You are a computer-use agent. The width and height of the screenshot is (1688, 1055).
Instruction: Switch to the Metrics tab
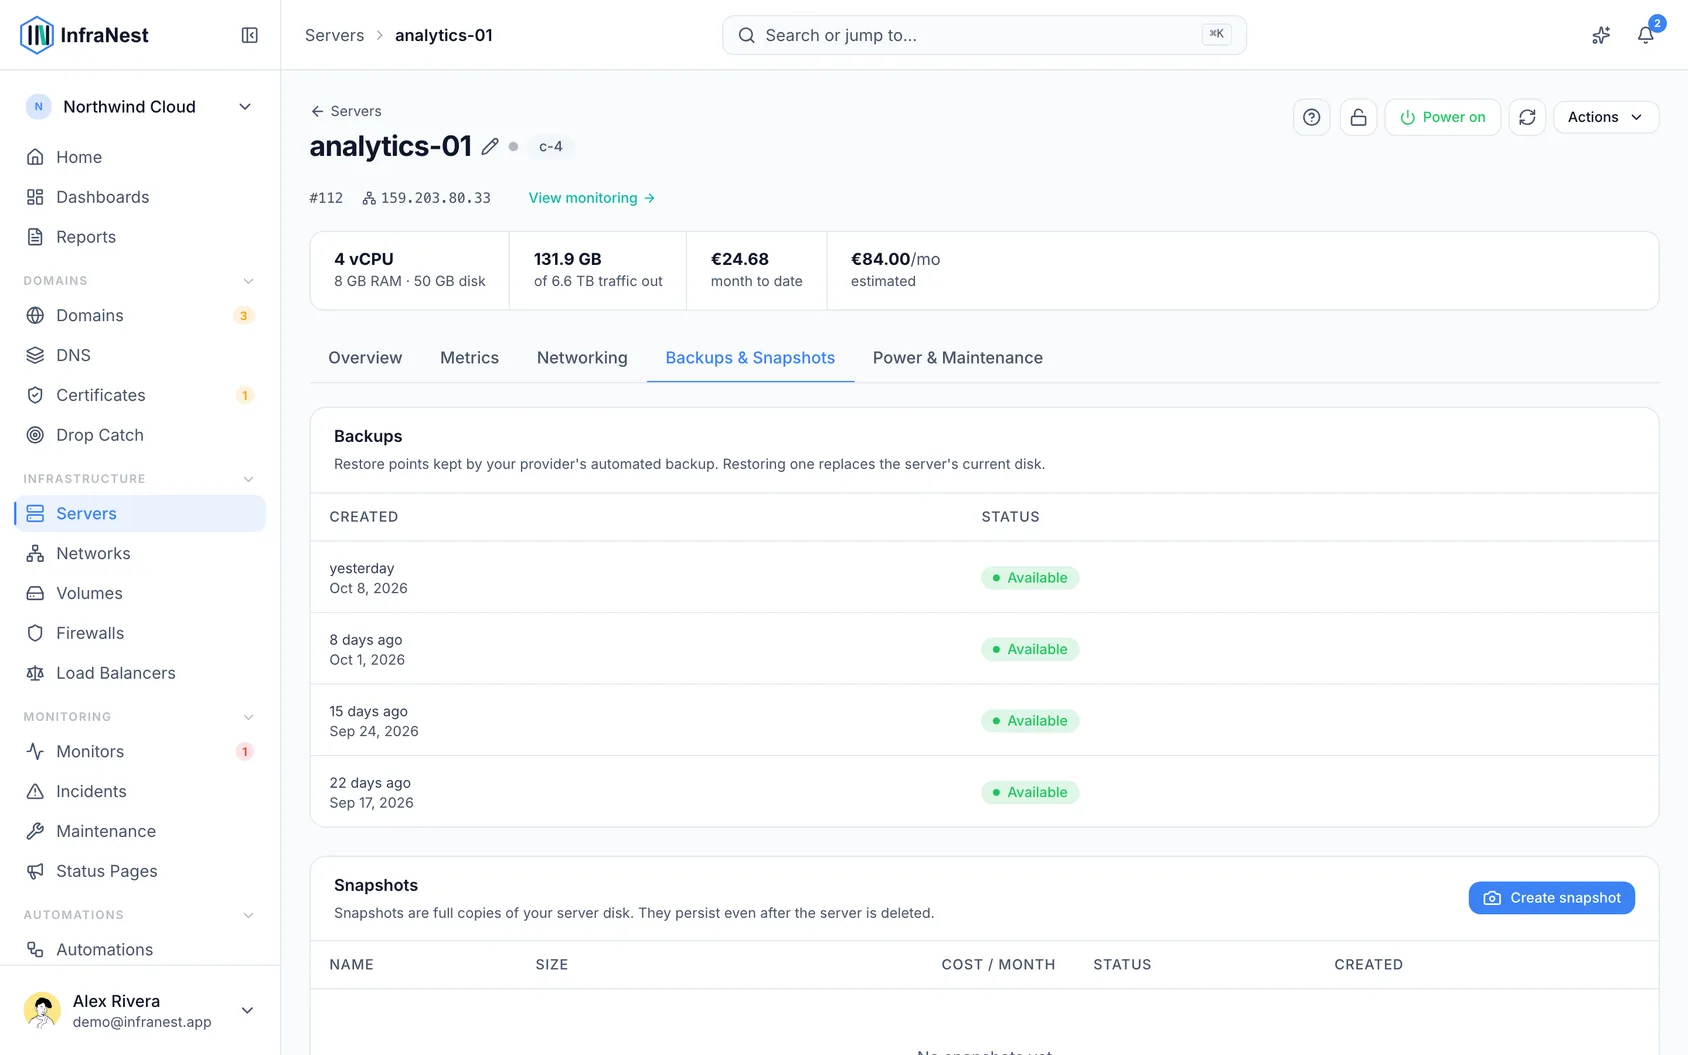pos(469,358)
